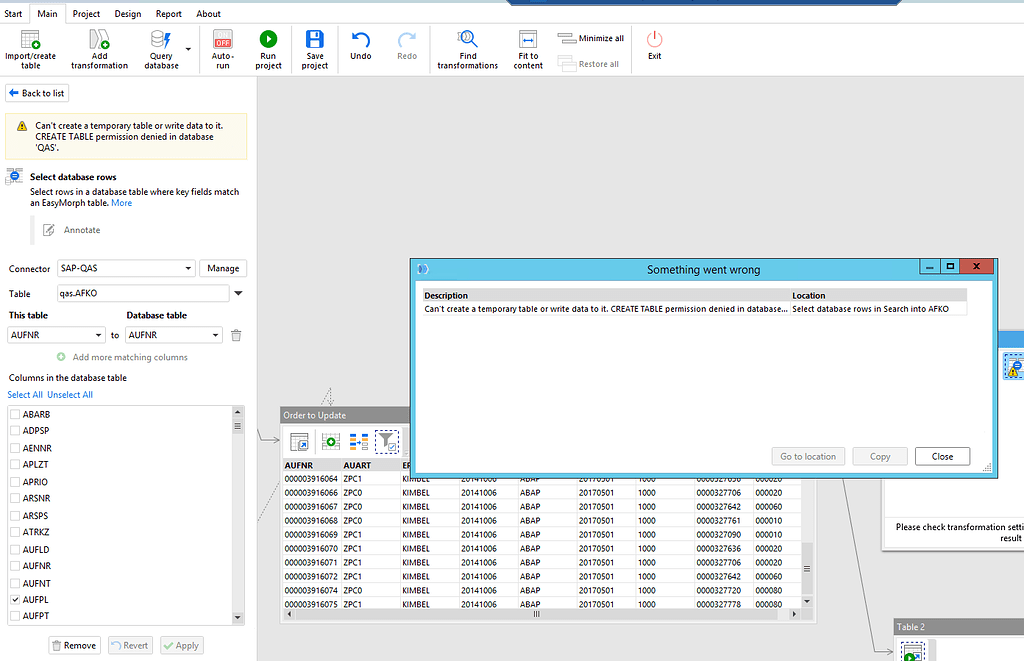Click the Table qas.AFKO input field
Screen dimensions: 1024x661
[x=143, y=293]
